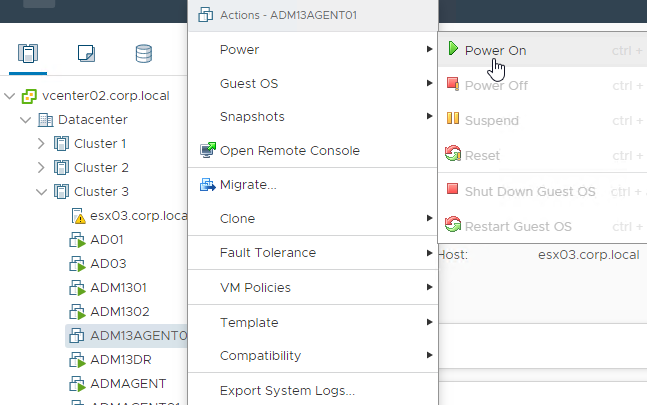Click the ADM13AGENT01 powered-off VM icon

click(x=77, y=336)
